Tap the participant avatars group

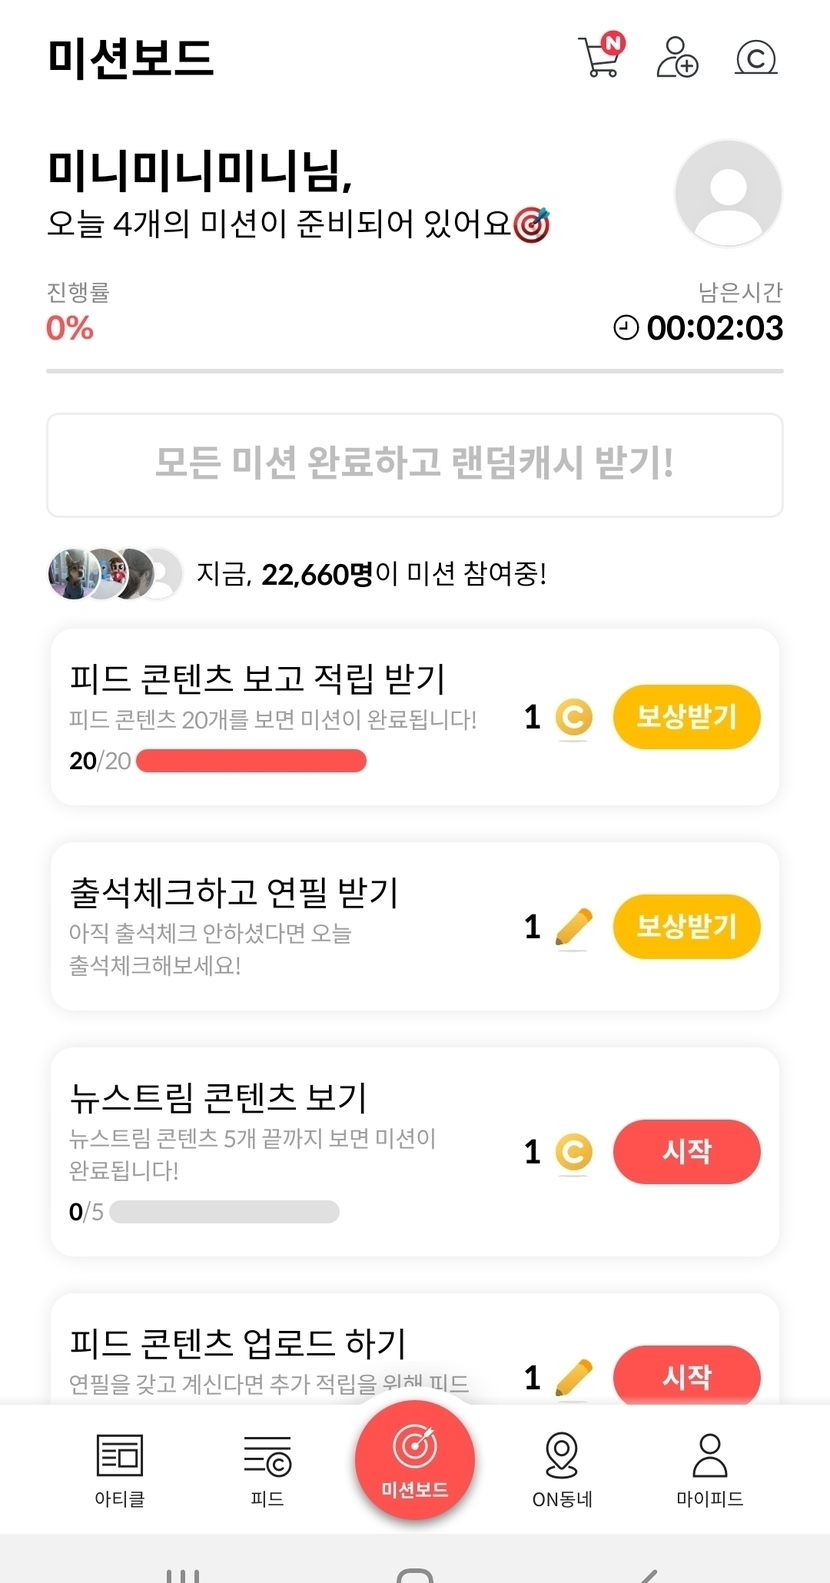(x=115, y=574)
